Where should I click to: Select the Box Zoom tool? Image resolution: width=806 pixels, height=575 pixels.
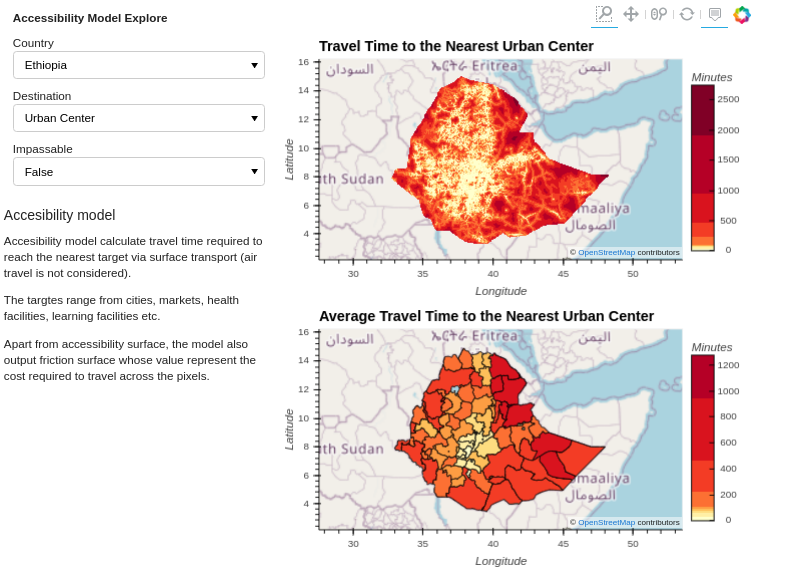point(604,14)
